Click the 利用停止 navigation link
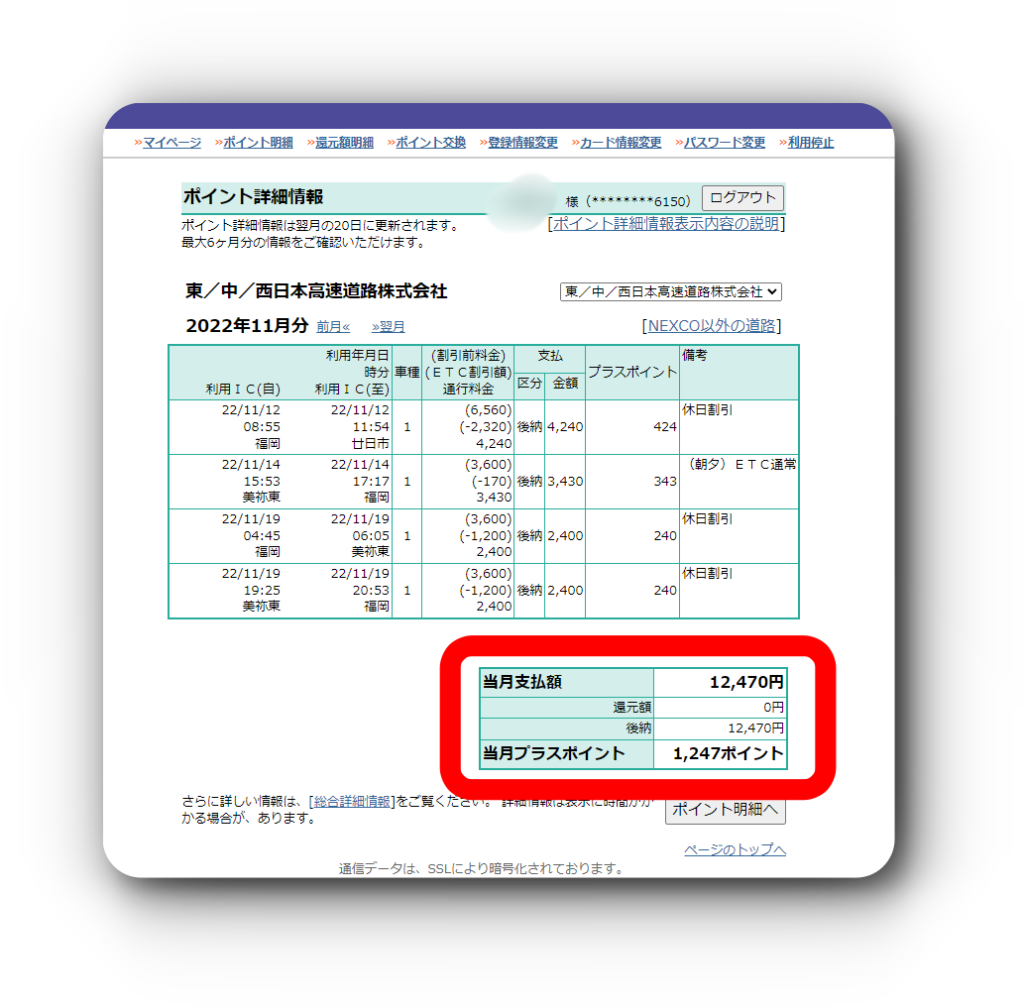The image size is (1024, 1007). click(810, 143)
